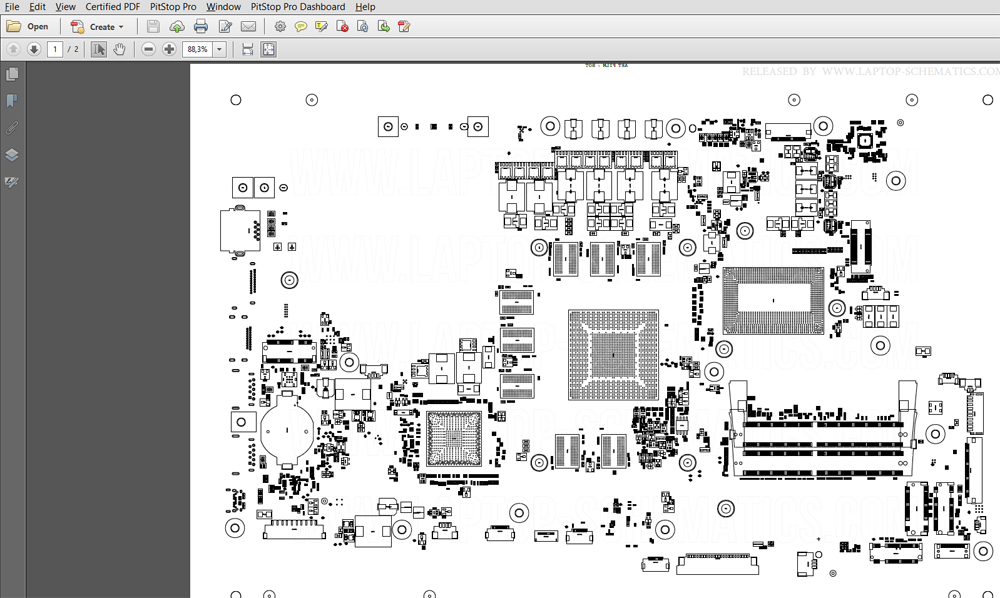
Task: Click the Open file button
Action: pos(27,26)
